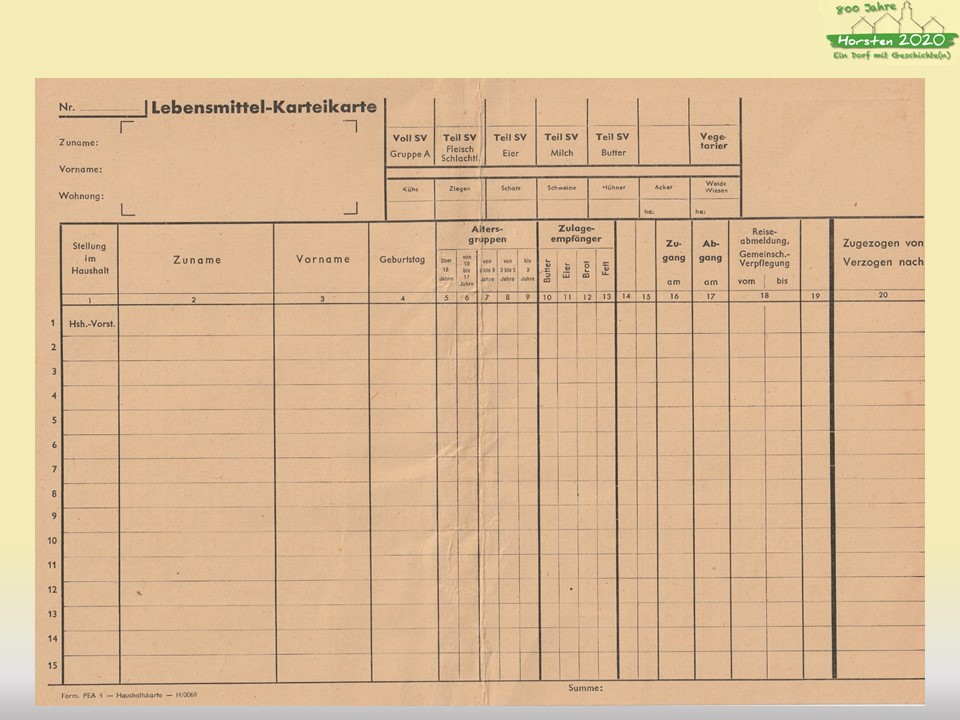This screenshot has height=720, width=960.
Task: Click the Zugezogen von header text
Action: pos(882,242)
